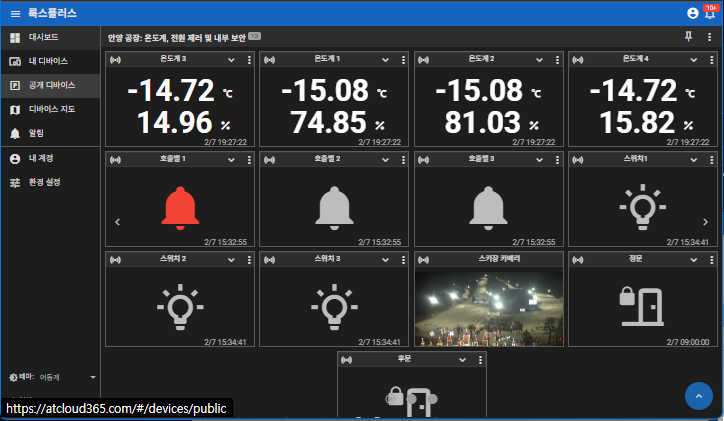Open 내 계정 in the sidebar
724x421 pixels.
tap(42, 158)
